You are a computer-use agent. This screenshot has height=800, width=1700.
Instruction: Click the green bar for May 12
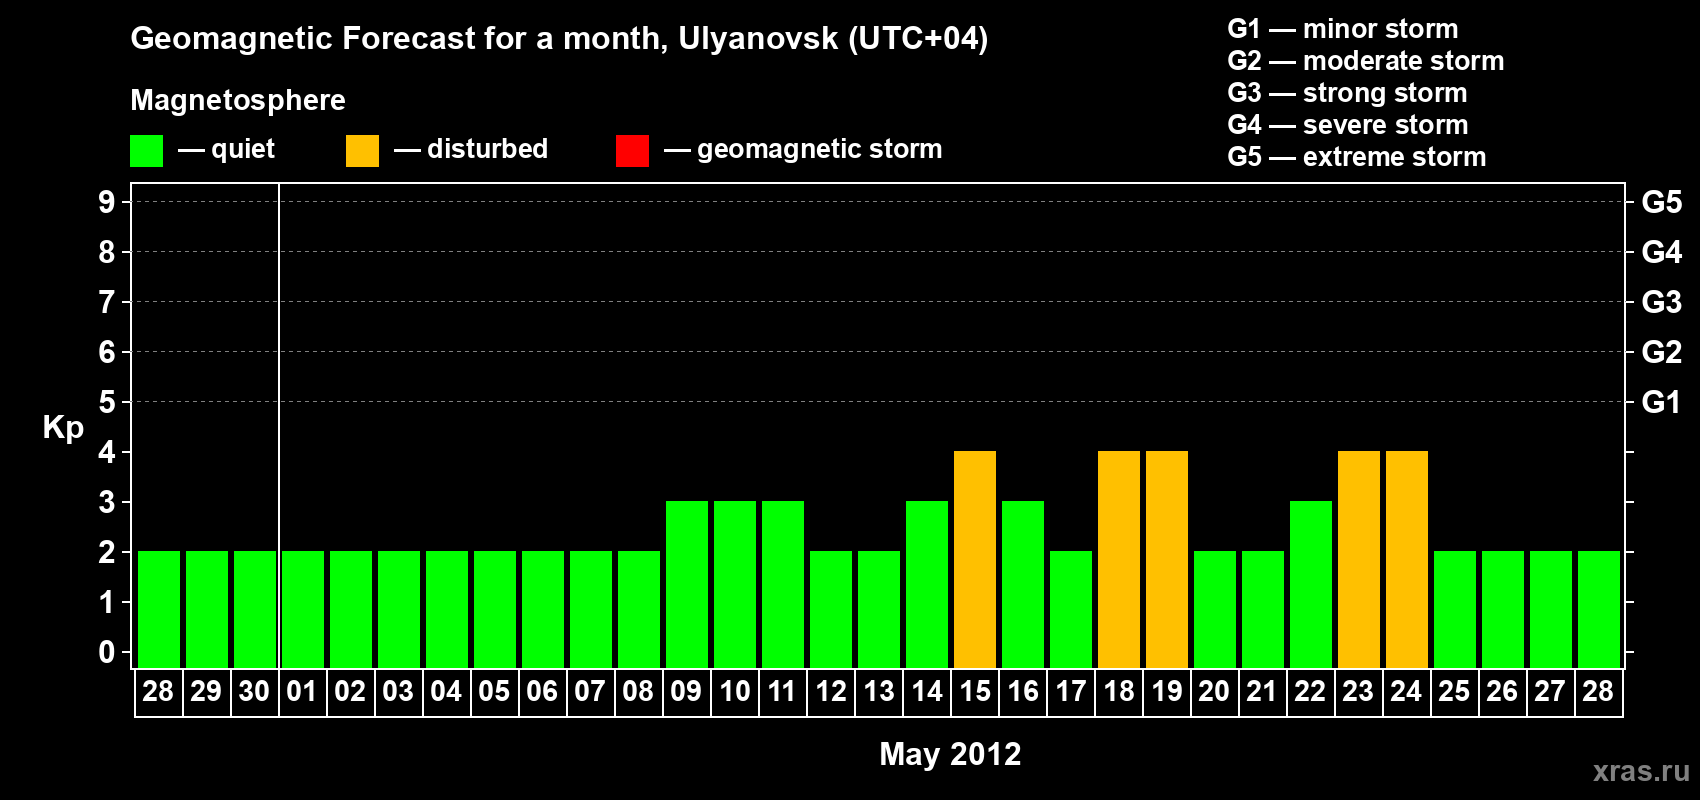pyautogui.click(x=831, y=609)
